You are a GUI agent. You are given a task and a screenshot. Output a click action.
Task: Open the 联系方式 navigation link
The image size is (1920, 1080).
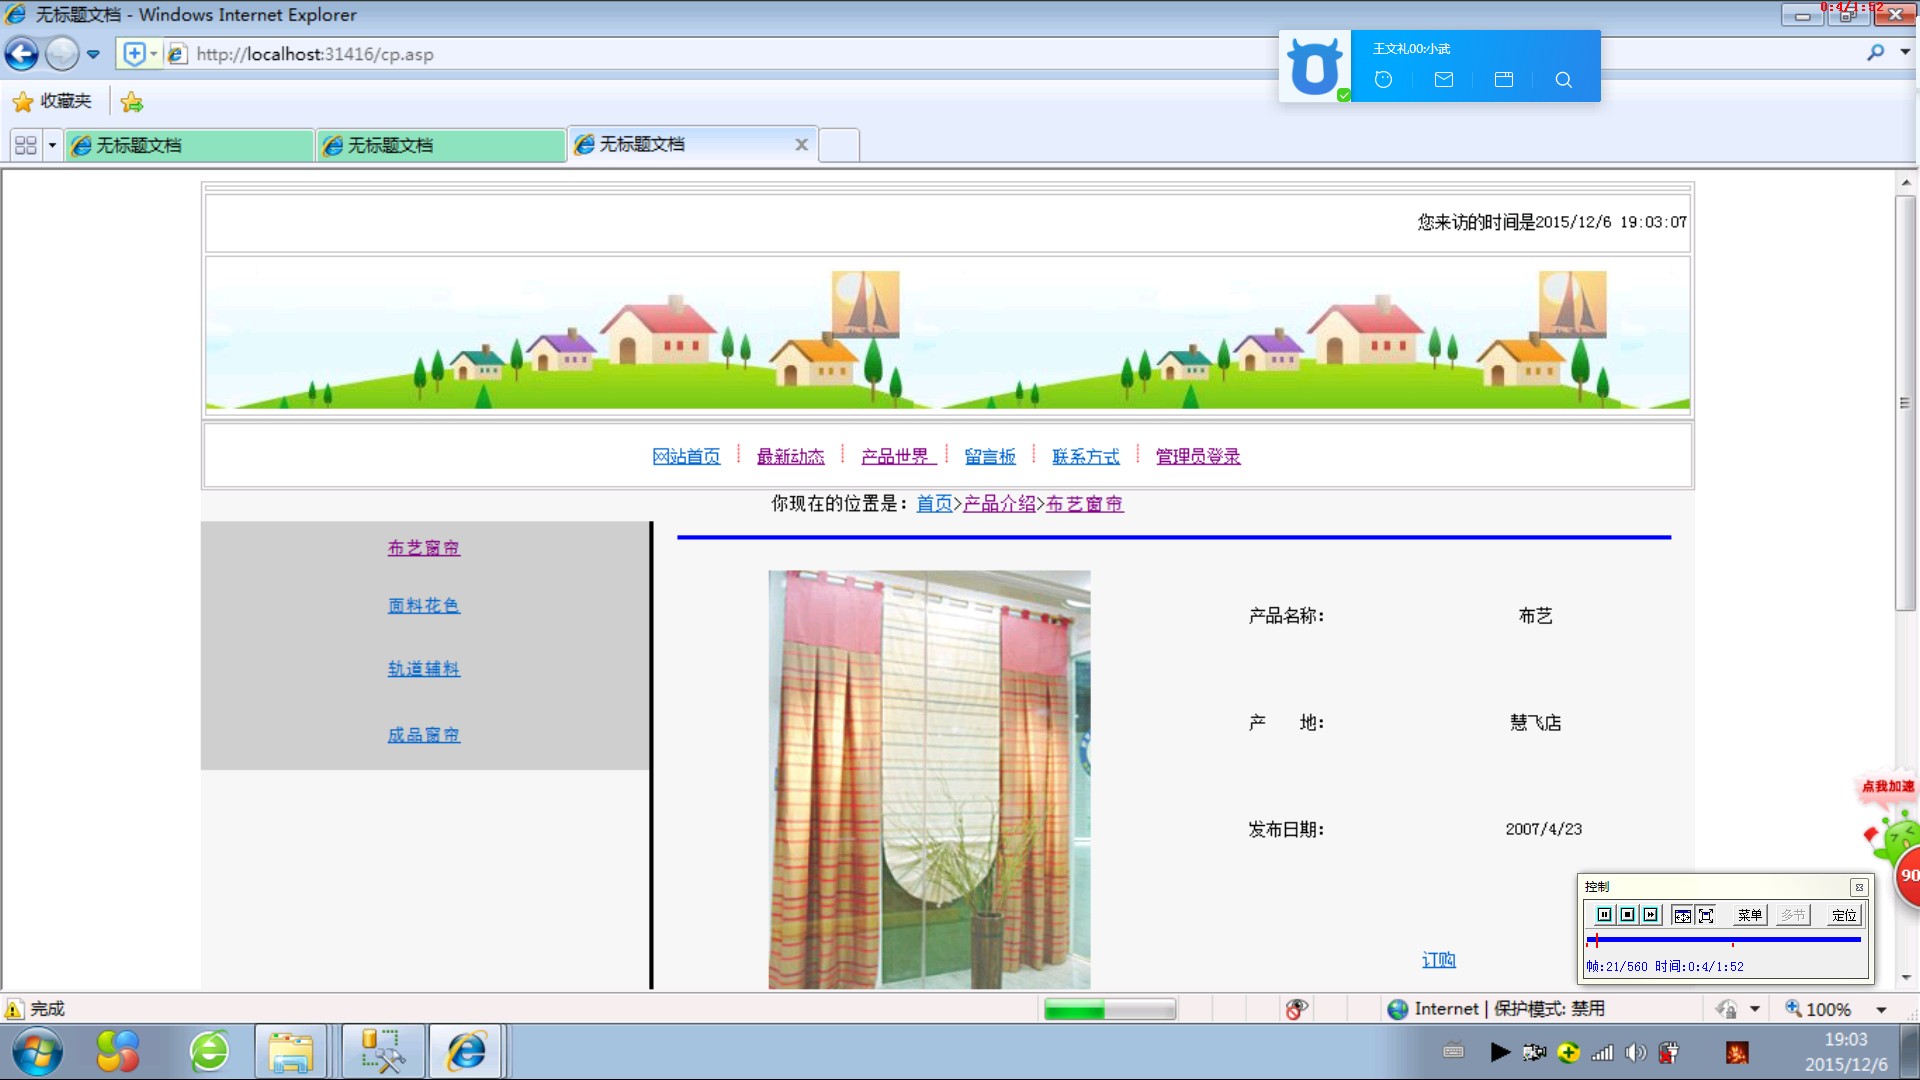tap(1086, 456)
